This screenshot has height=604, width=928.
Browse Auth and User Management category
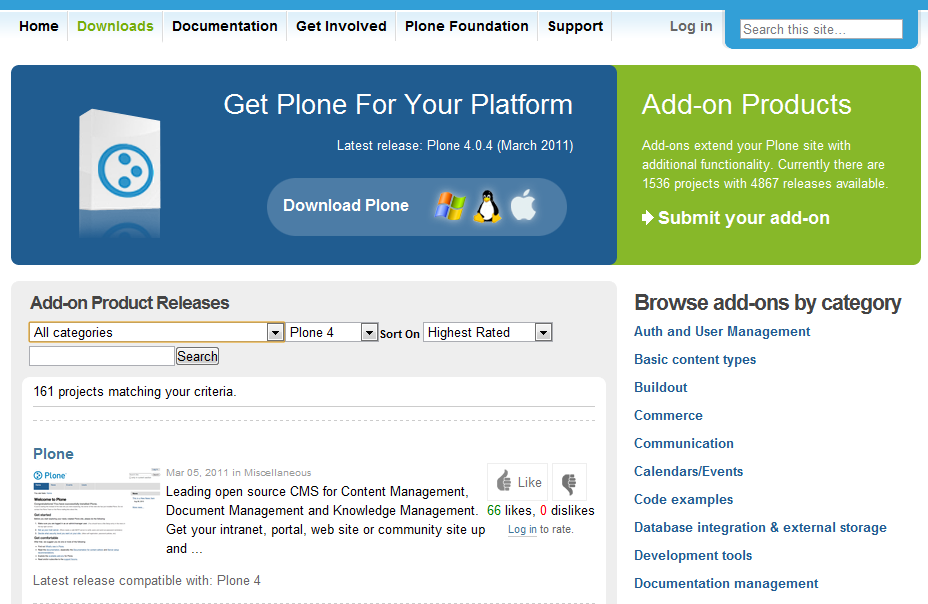coord(721,331)
